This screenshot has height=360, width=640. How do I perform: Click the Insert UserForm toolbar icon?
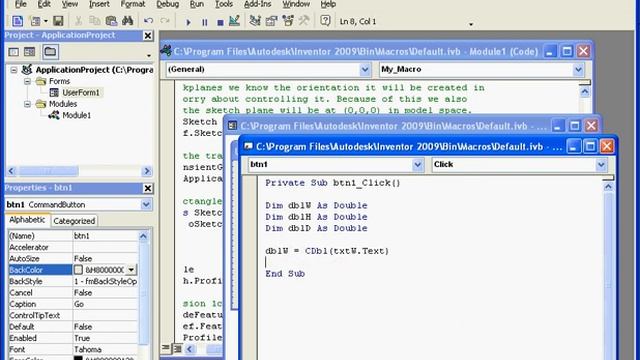(x=35, y=21)
